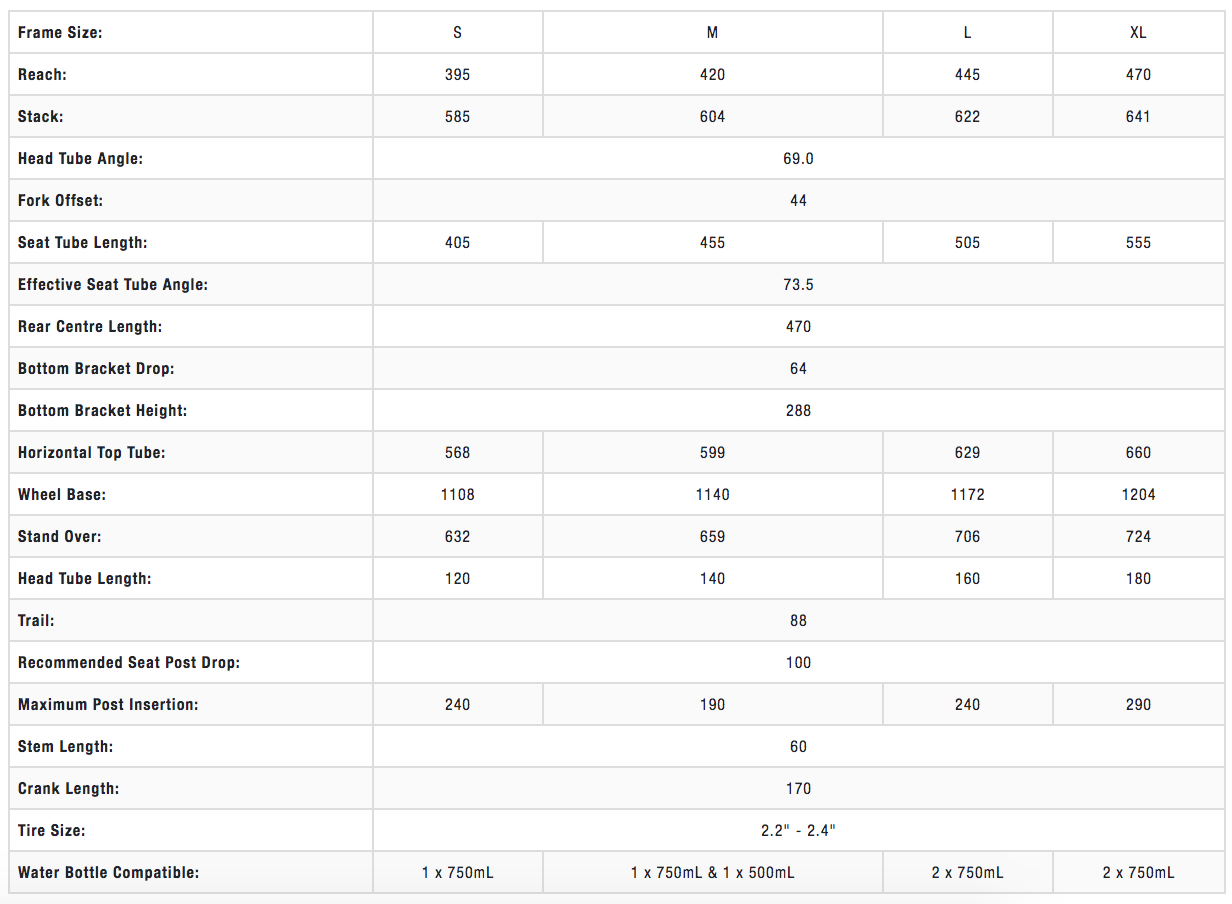The width and height of the screenshot is (1232, 904).
Task: Select the M frame size column header
Action: click(712, 33)
